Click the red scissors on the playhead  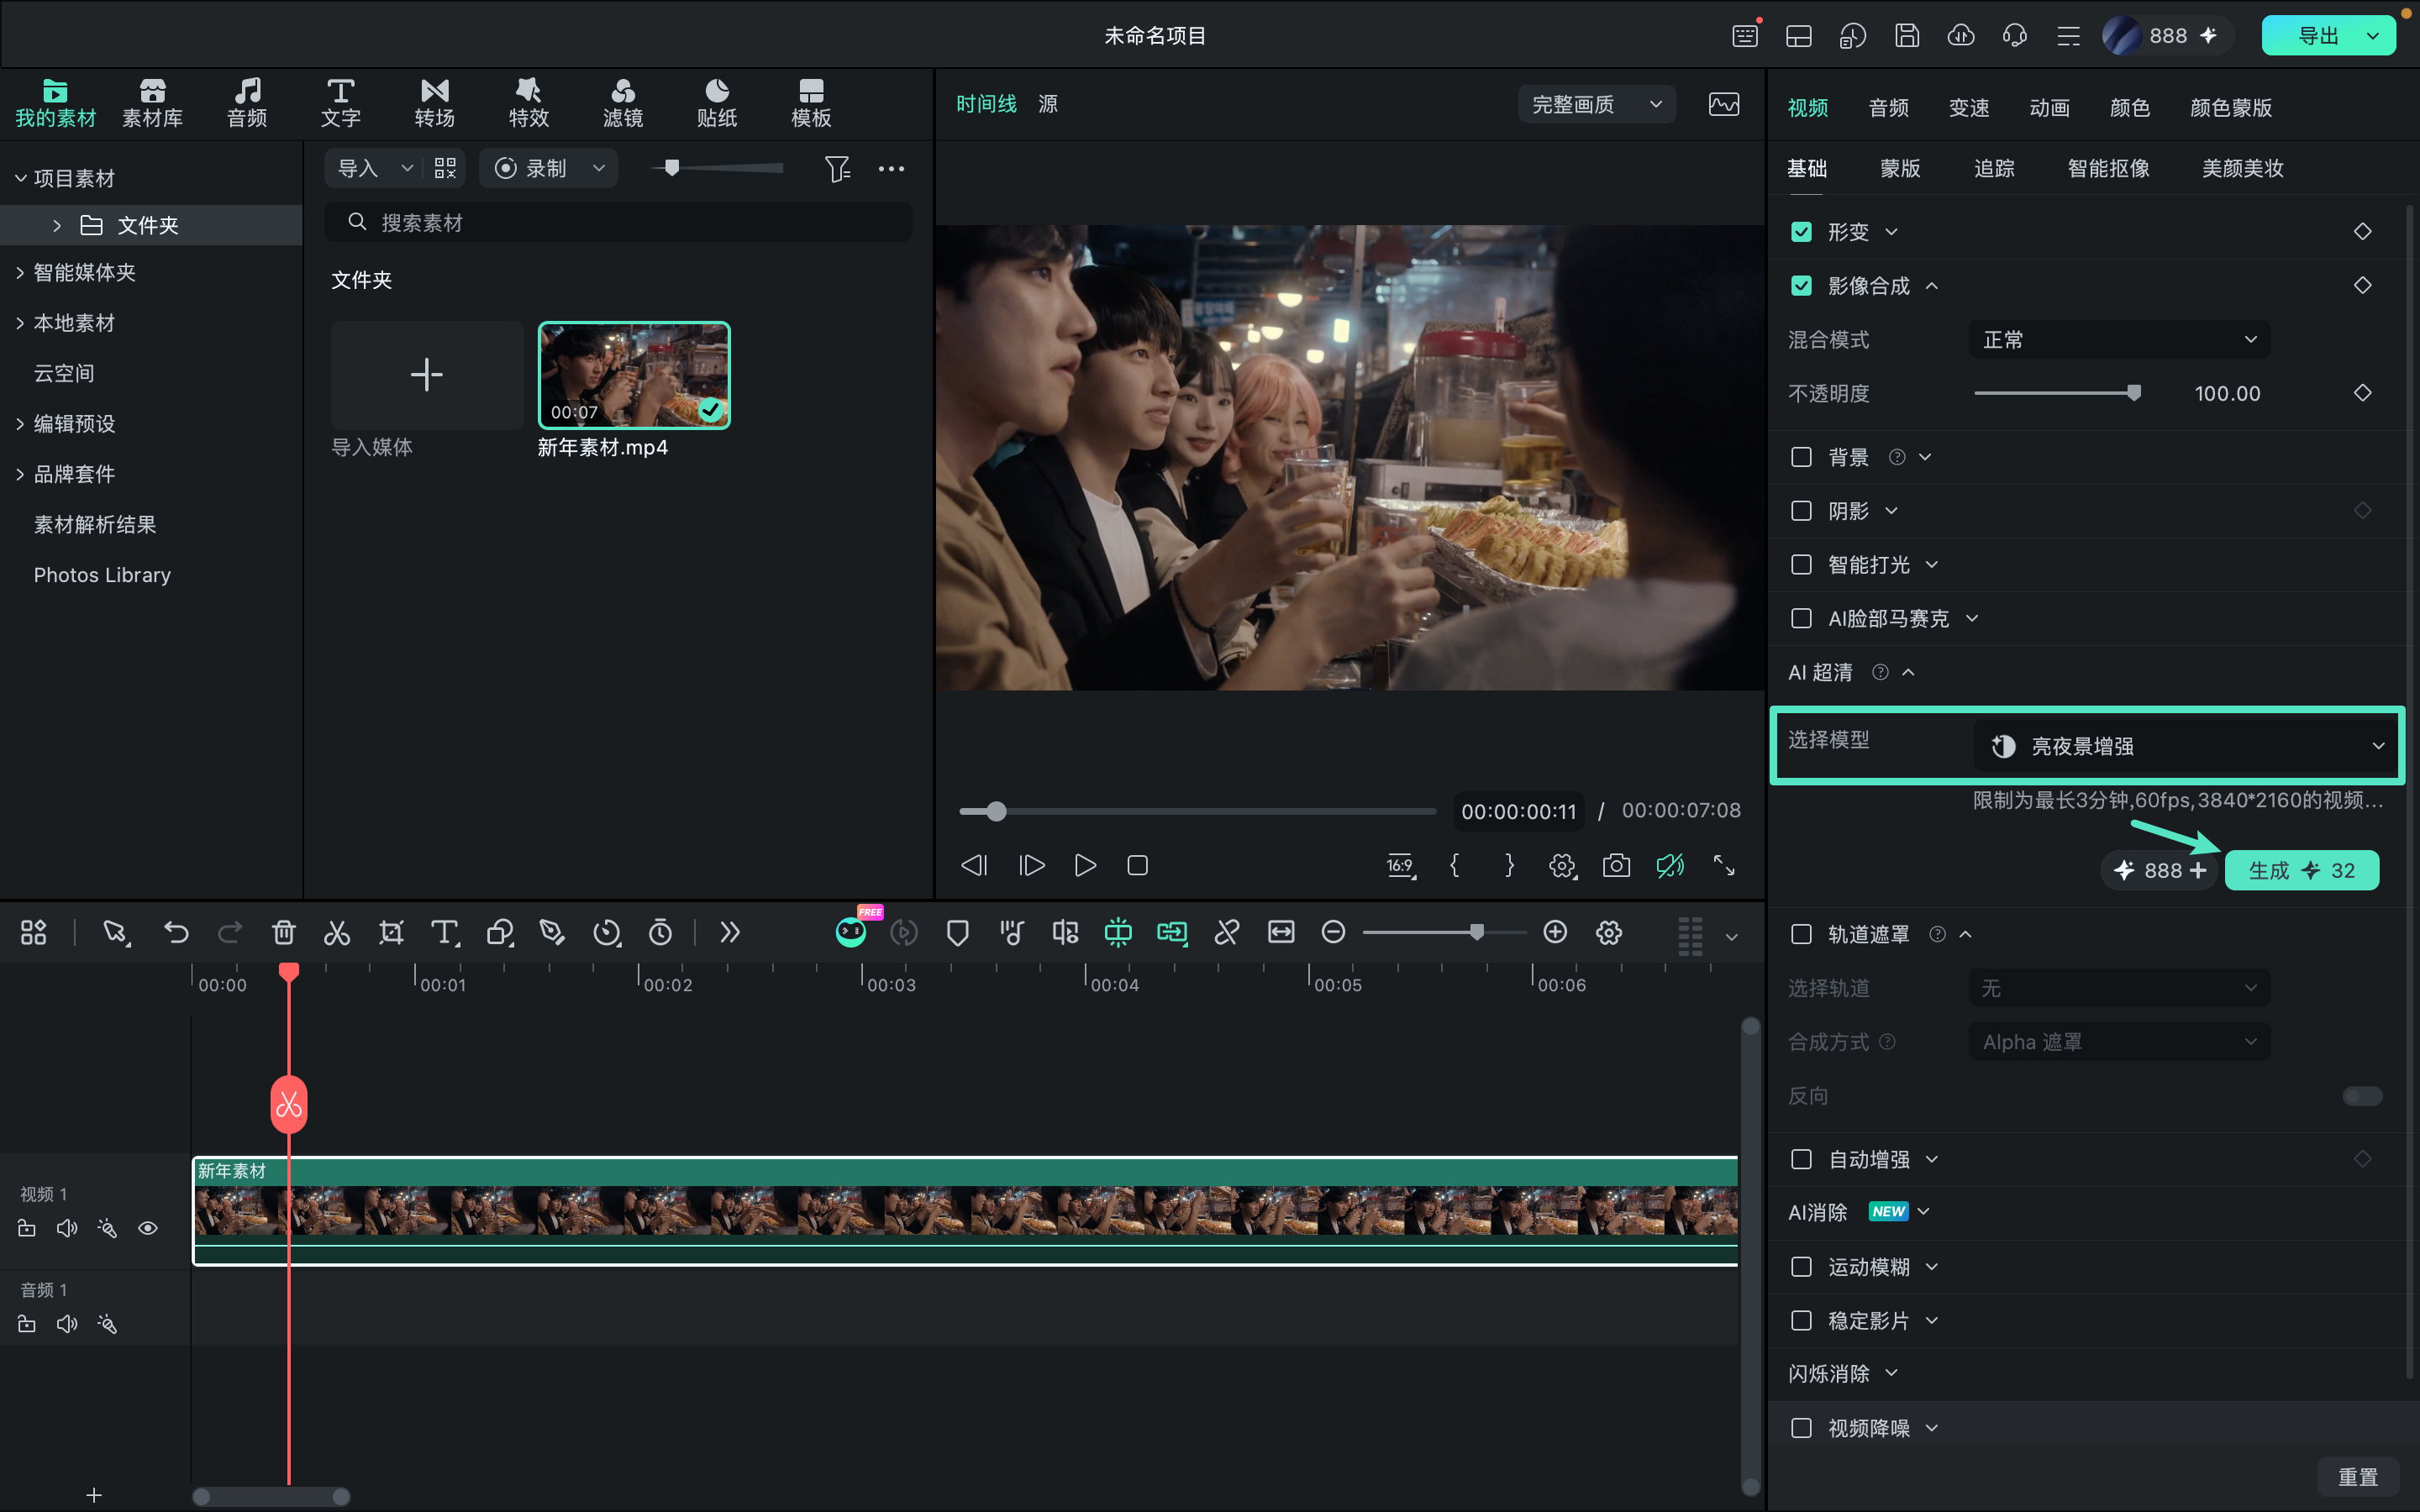(289, 1104)
